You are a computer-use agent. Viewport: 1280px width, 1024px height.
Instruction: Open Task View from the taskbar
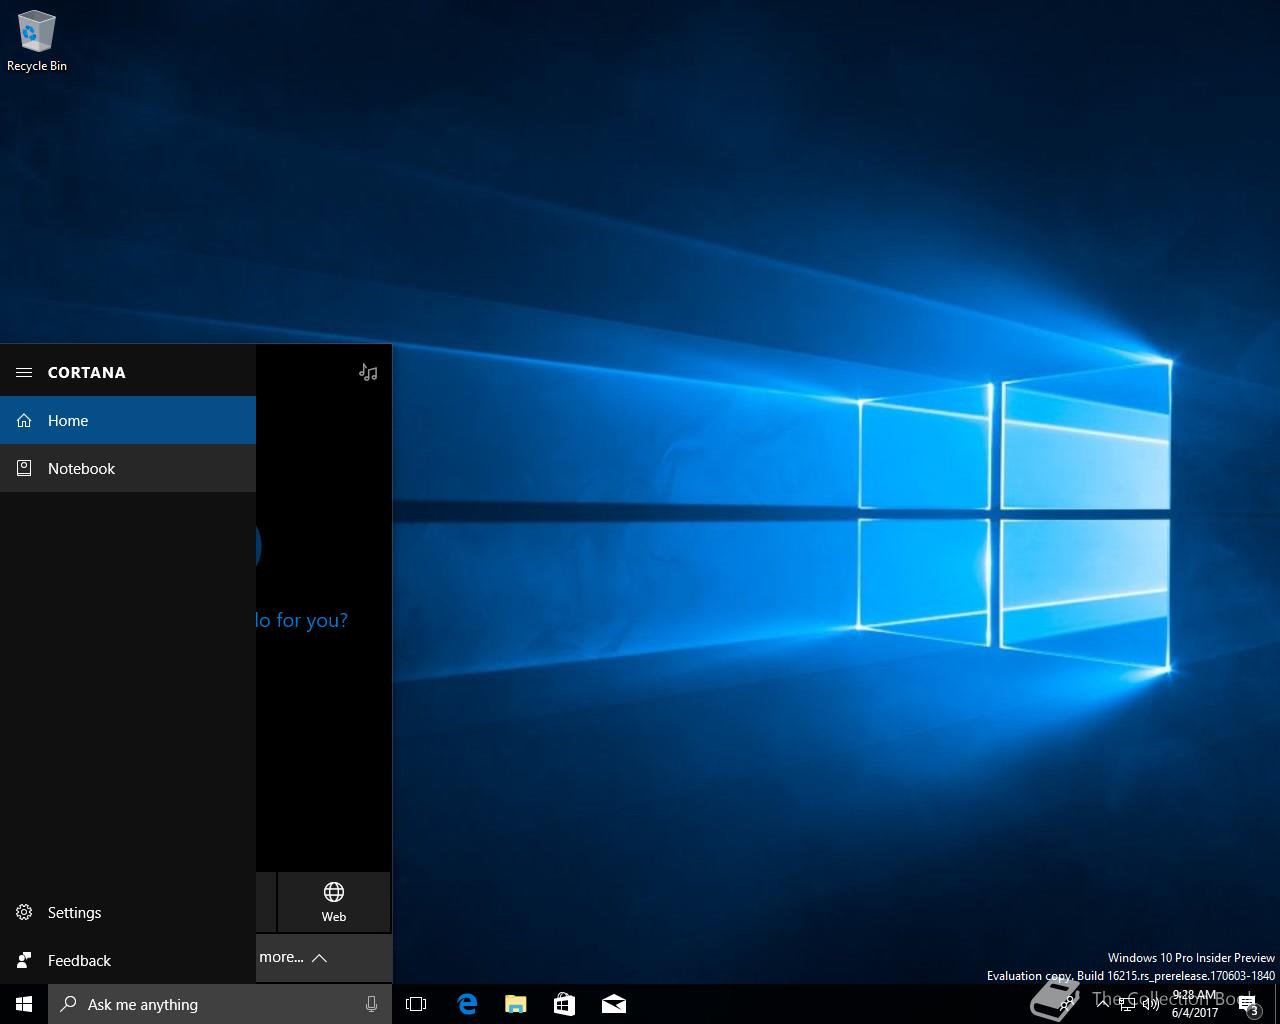[416, 1004]
